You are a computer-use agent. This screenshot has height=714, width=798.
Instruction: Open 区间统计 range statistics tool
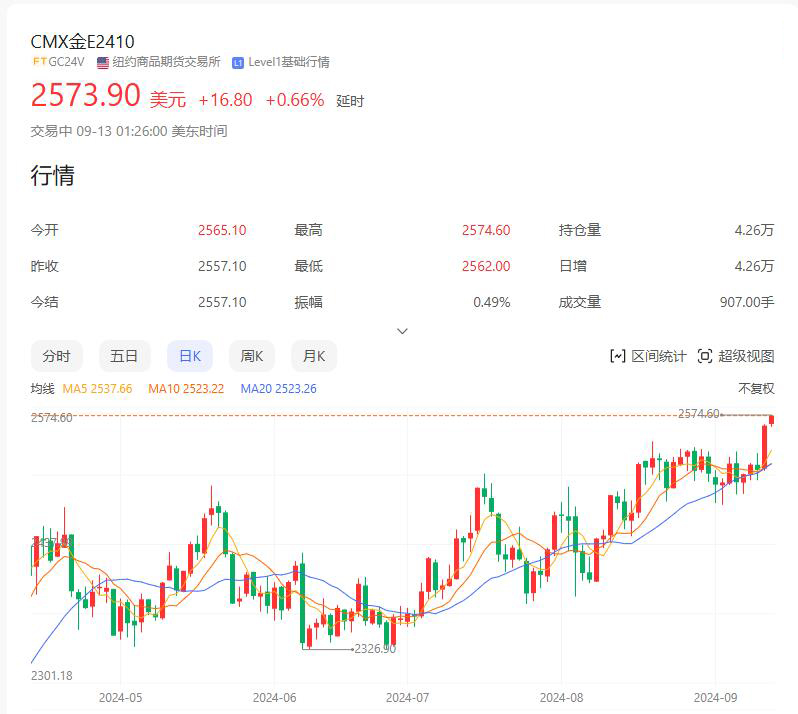tap(648, 356)
